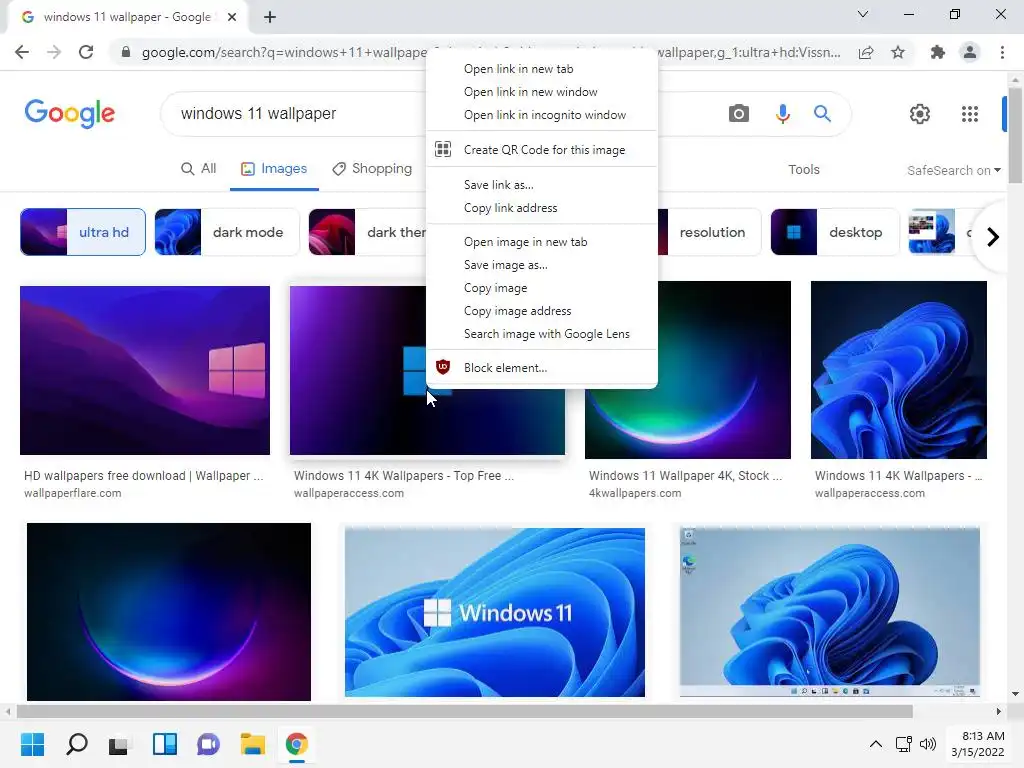Toggle the ultra hd filter chip
The image size is (1024, 768).
tap(83, 232)
